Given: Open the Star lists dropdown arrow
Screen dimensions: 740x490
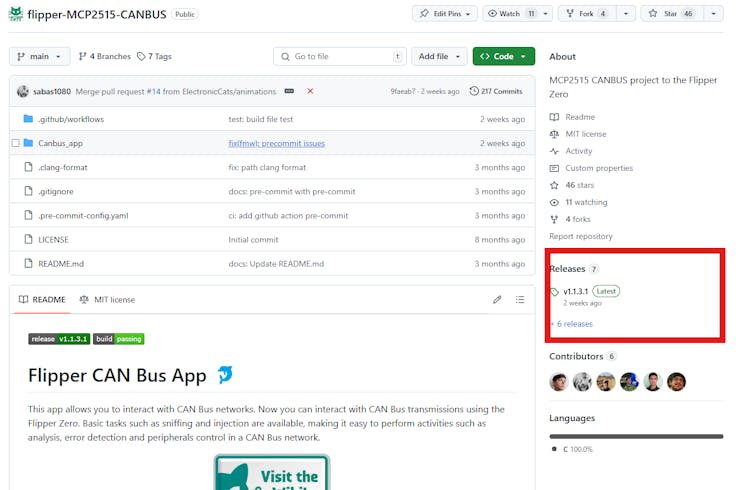Looking at the screenshot, I should click(x=714, y=14).
